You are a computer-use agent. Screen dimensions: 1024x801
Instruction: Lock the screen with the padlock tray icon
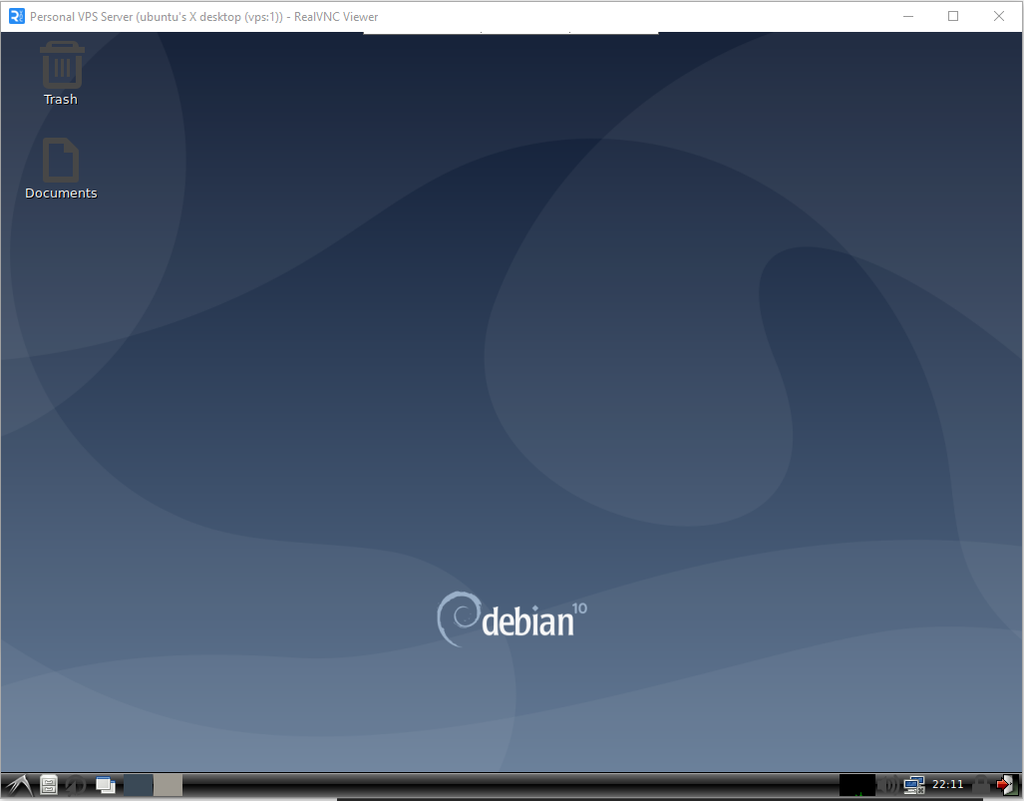980,785
